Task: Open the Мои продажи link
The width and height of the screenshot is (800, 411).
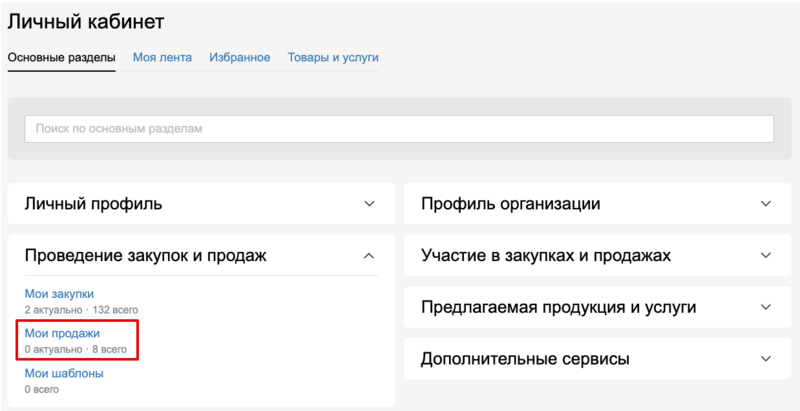Action: pyautogui.click(x=62, y=333)
